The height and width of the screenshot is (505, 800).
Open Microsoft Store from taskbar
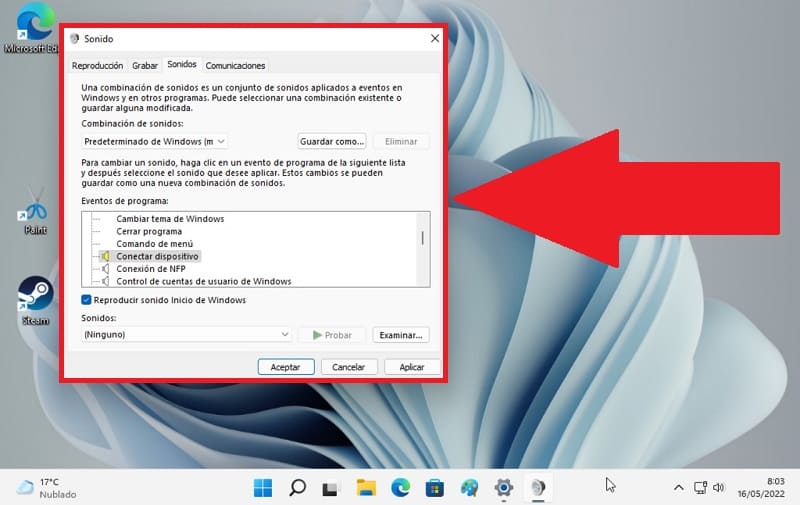pos(435,488)
